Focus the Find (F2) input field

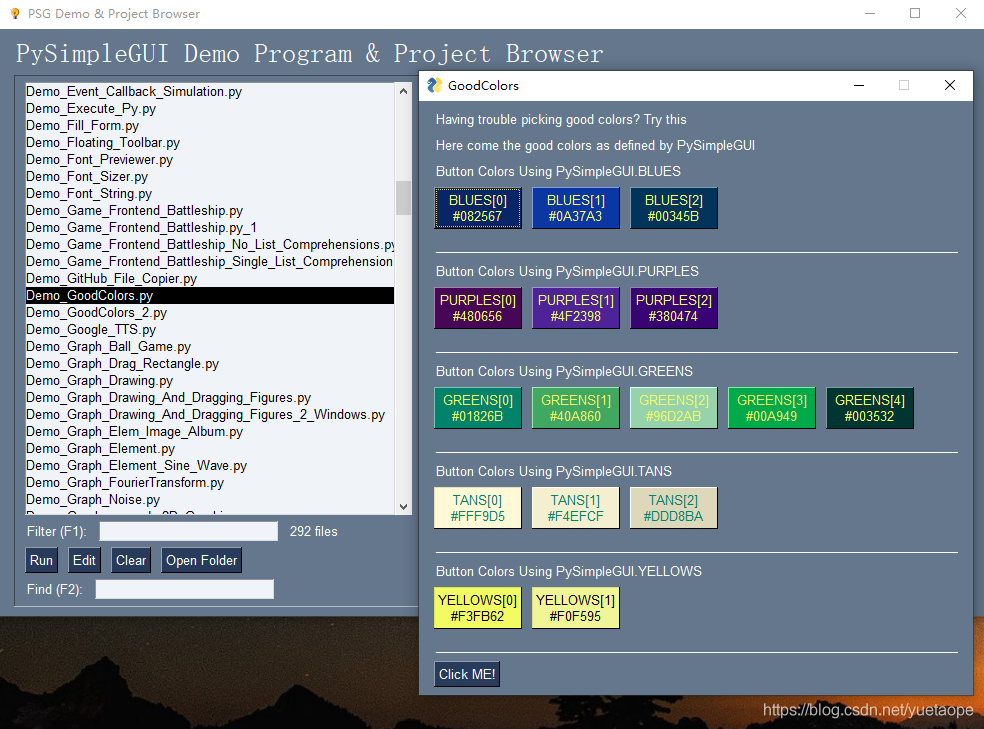[x=184, y=589]
